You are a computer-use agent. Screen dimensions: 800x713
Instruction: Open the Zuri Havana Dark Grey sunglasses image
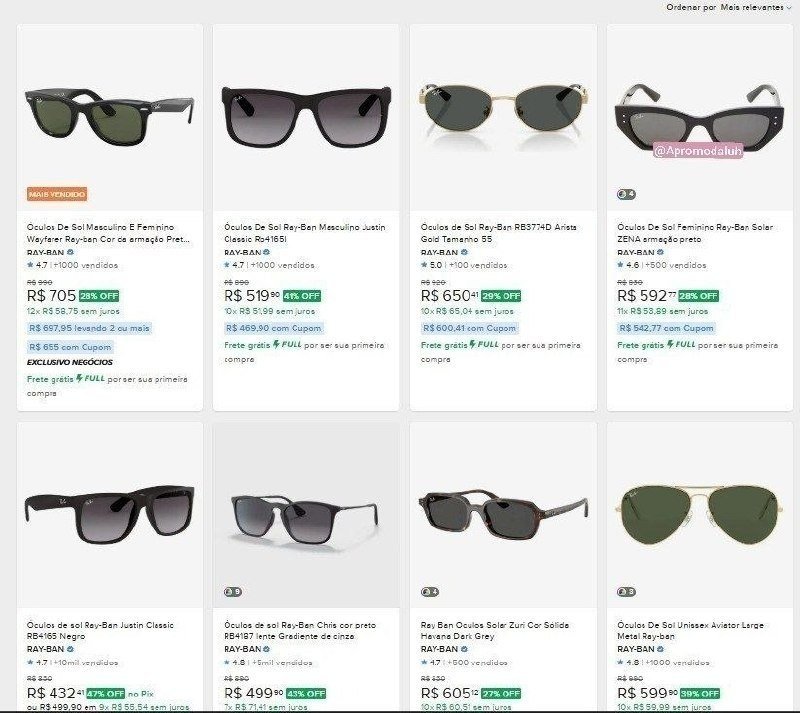click(x=503, y=515)
